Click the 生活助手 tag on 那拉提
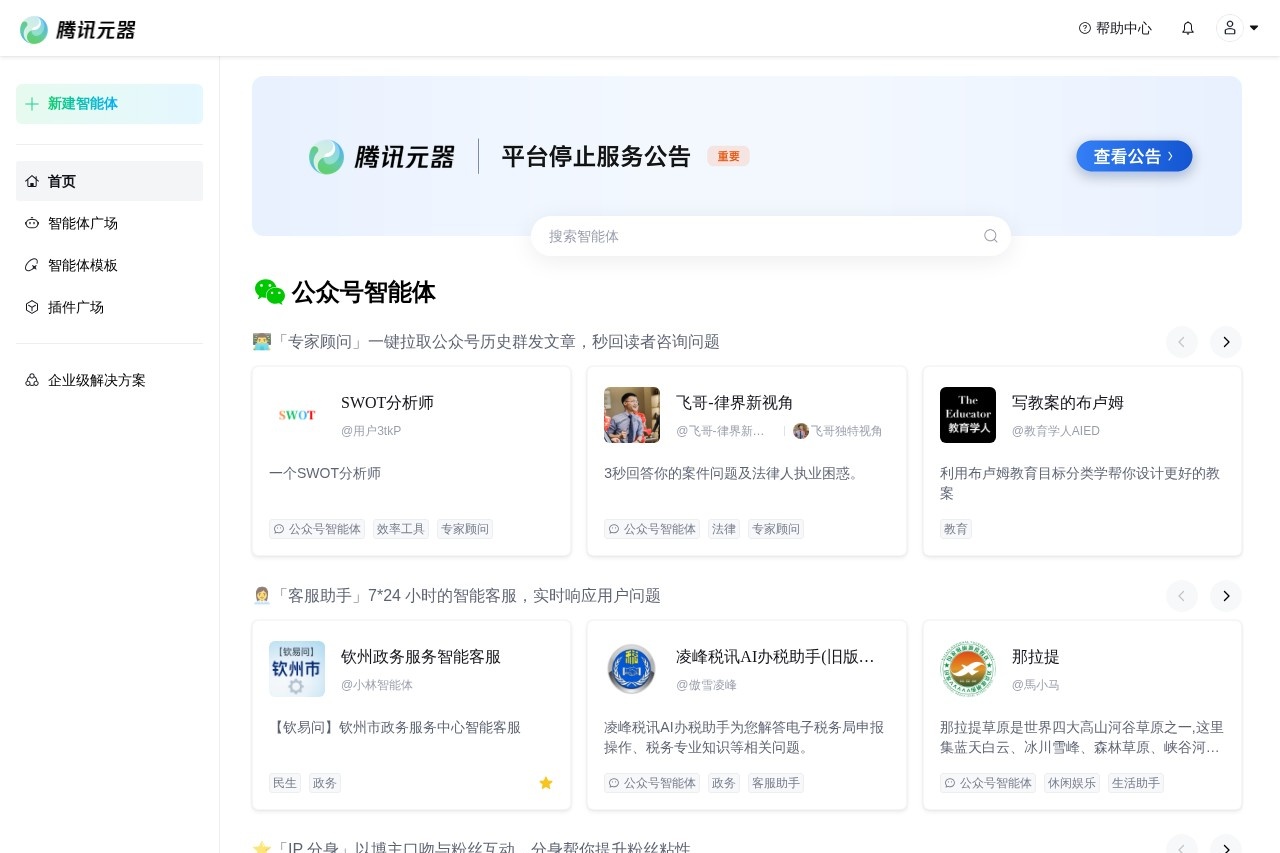Viewport: 1280px width, 853px height. pos(1136,783)
